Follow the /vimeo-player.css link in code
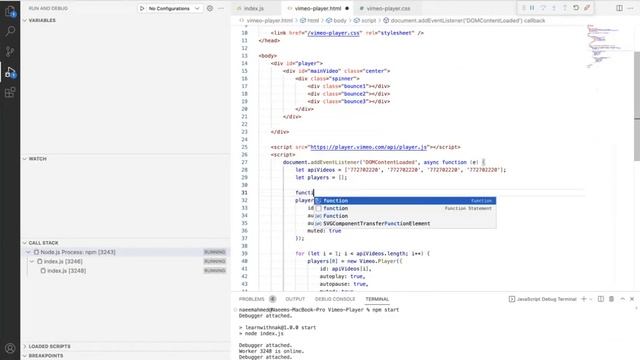This screenshot has height=360, width=640. [333, 33]
